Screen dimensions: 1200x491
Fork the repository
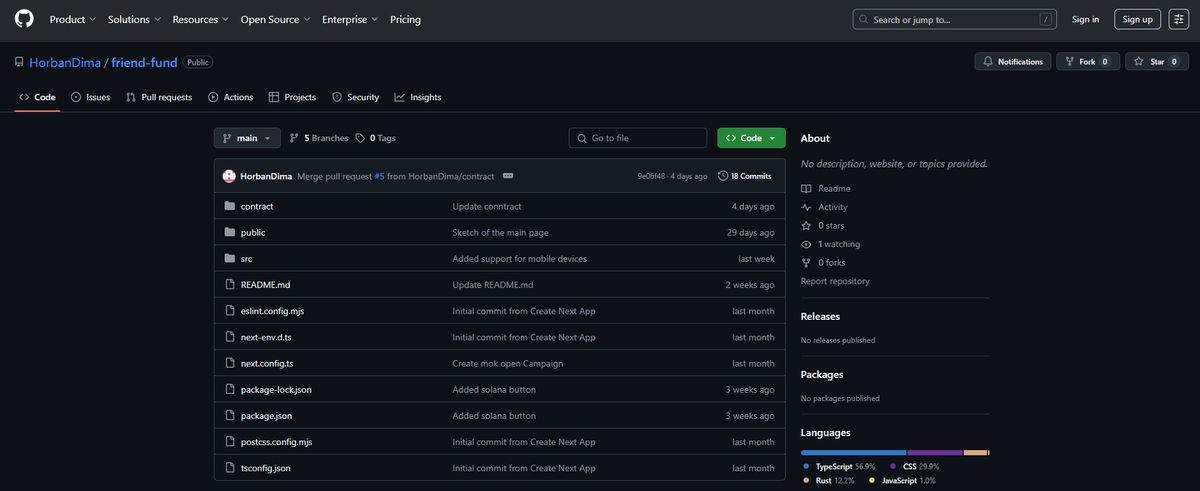[1087, 62]
